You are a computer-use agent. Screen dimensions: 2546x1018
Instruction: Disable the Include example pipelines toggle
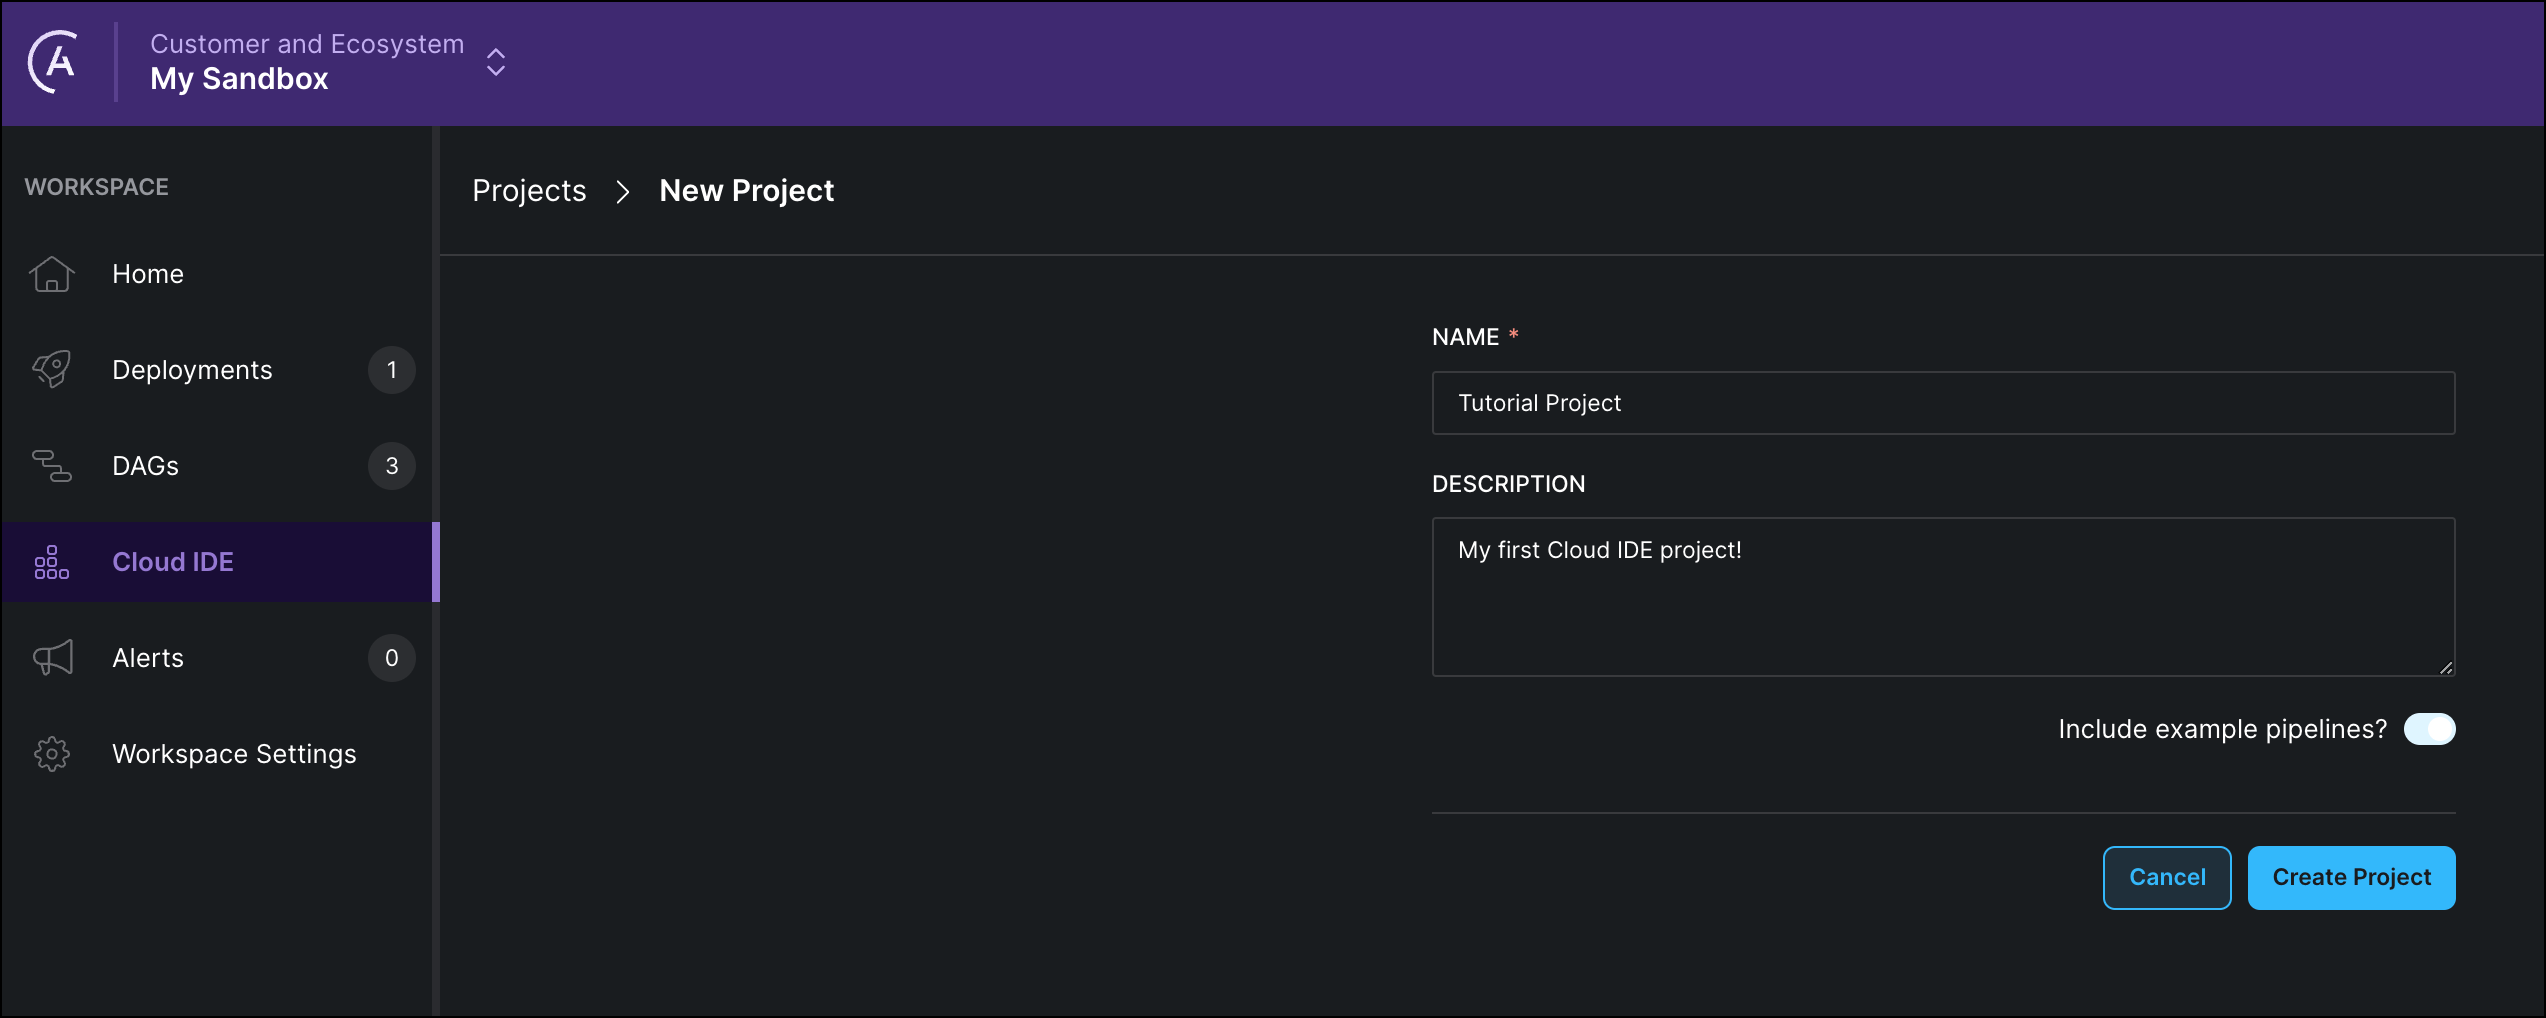point(2432,729)
